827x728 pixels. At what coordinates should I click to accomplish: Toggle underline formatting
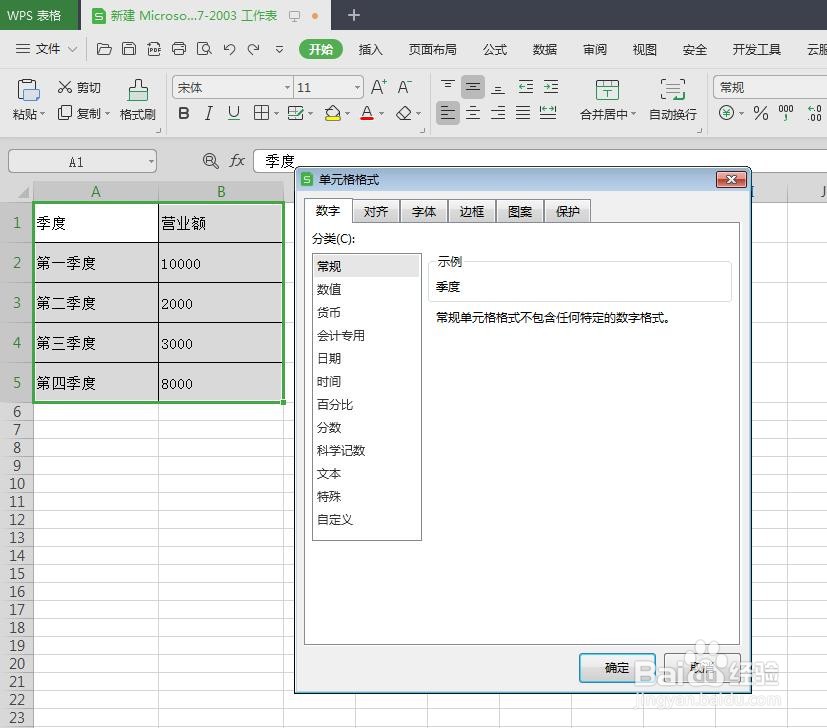pyautogui.click(x=234, y=113)
